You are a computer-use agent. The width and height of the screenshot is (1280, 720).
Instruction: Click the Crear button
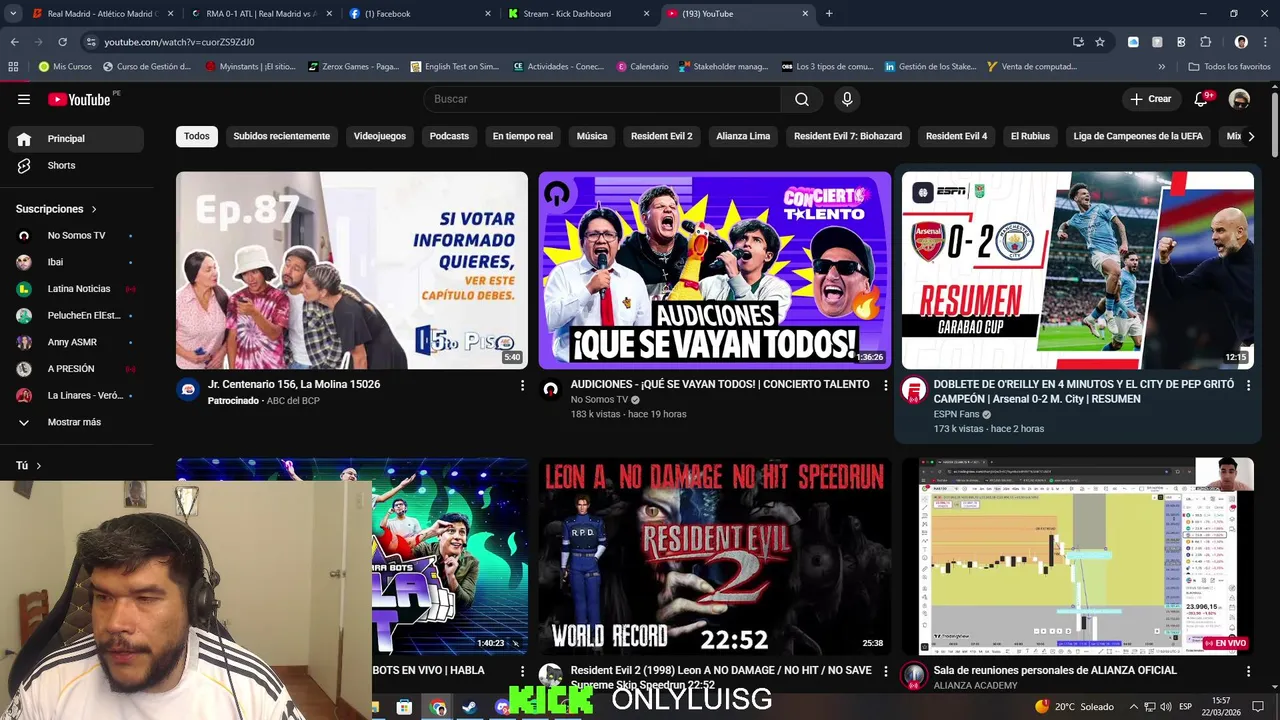pyautogui.click(x=1150, y=99)
